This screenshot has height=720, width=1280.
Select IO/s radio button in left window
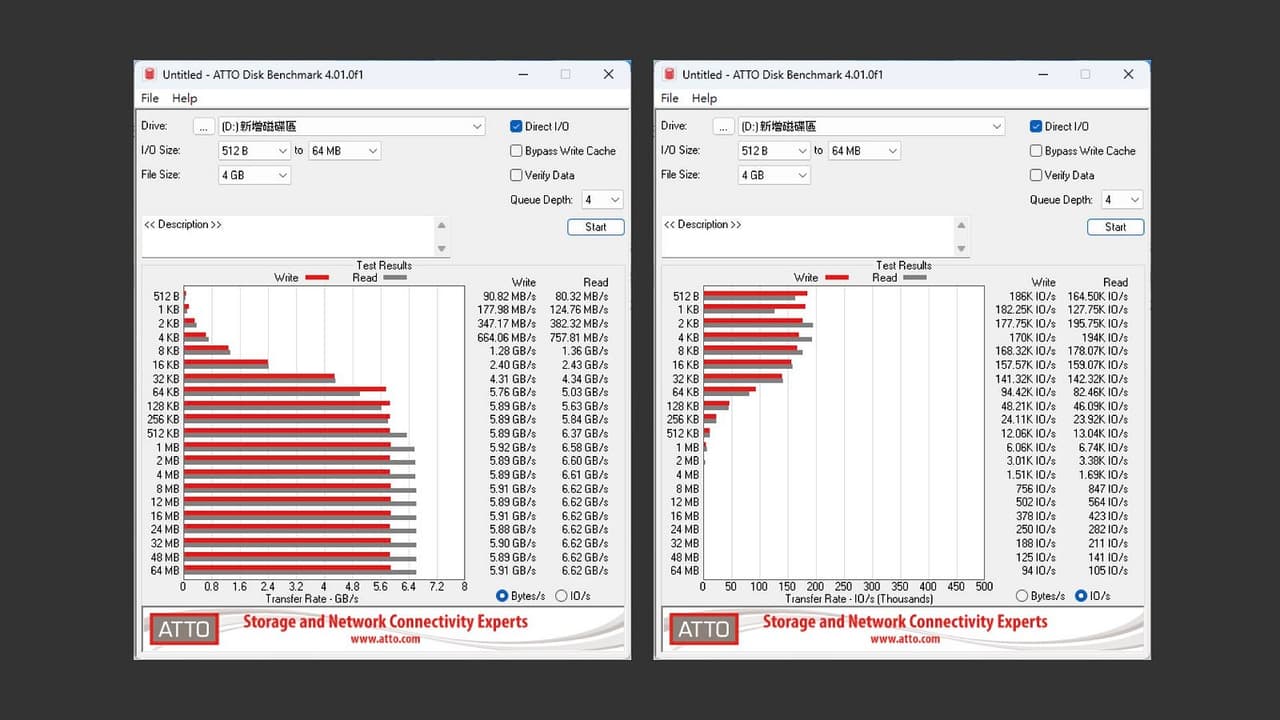click(561, 596)
